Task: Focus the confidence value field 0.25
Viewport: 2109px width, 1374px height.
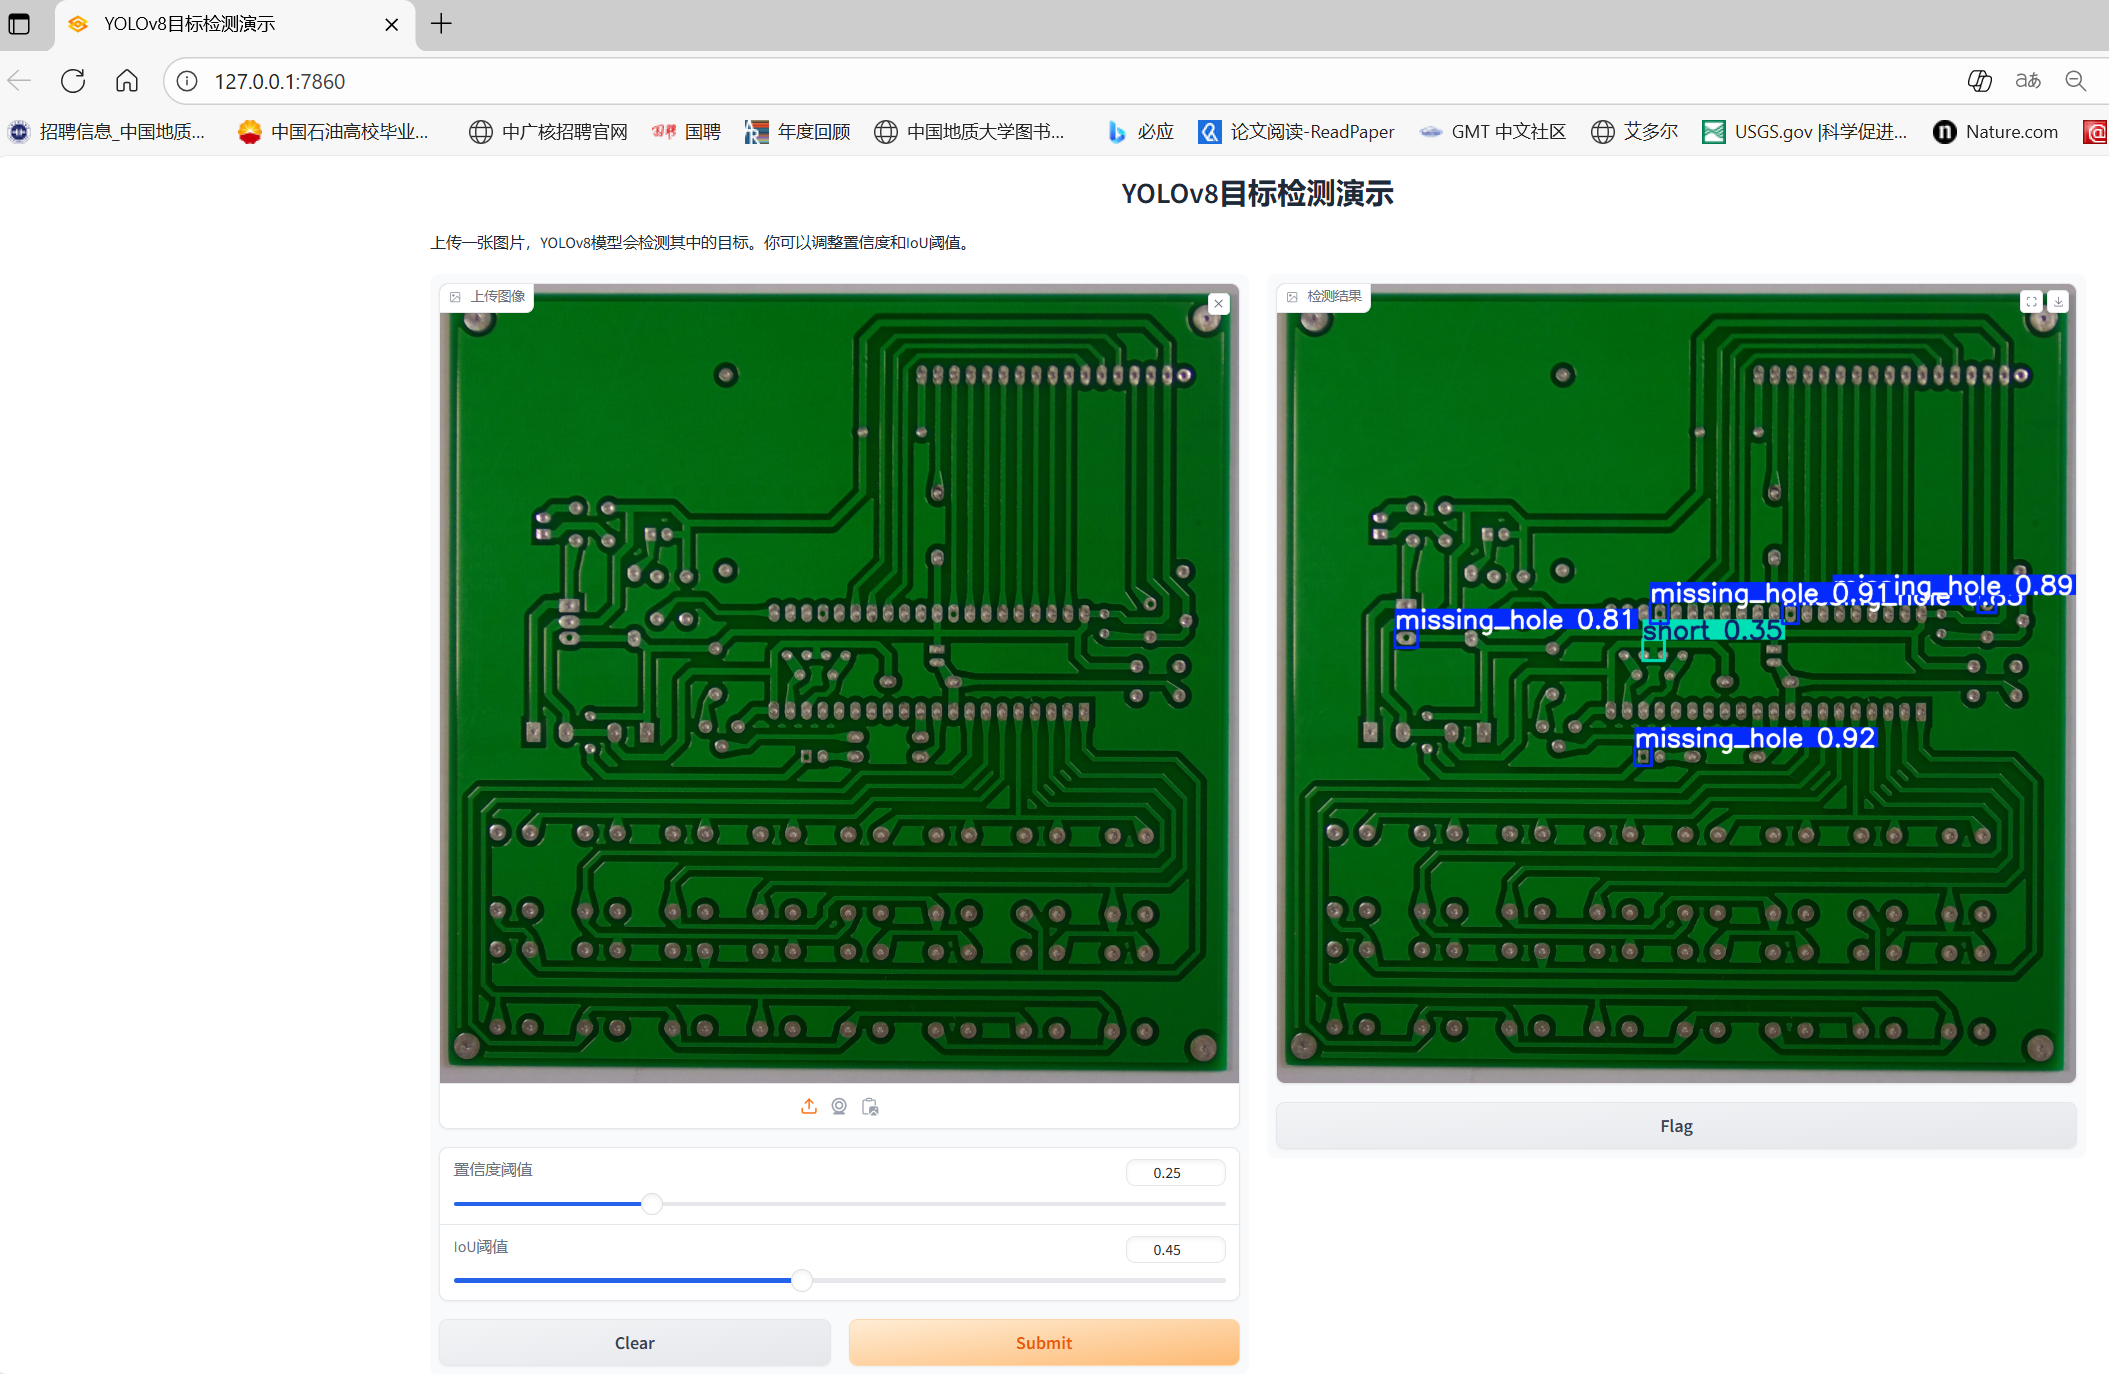Action: (1174, 1172)
